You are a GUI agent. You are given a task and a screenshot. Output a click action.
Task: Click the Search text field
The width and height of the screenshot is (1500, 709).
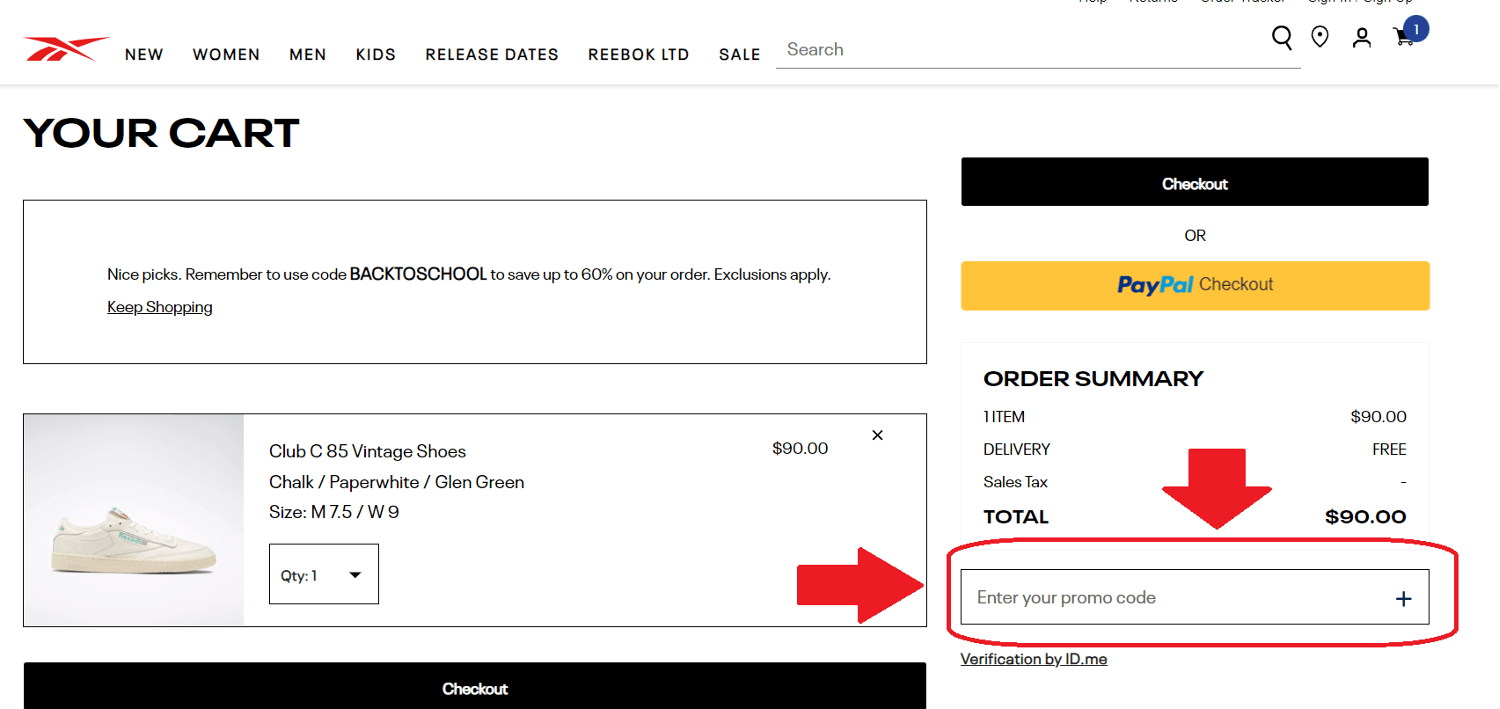pyautogui.click(x=1000, y=49)
